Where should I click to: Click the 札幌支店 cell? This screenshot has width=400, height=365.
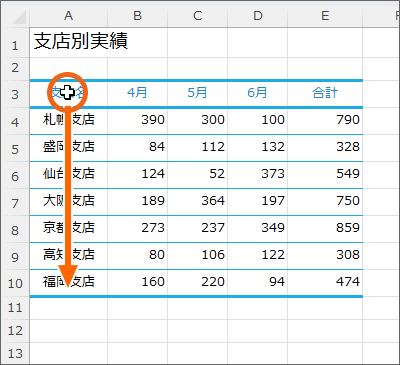click(69, 121)
